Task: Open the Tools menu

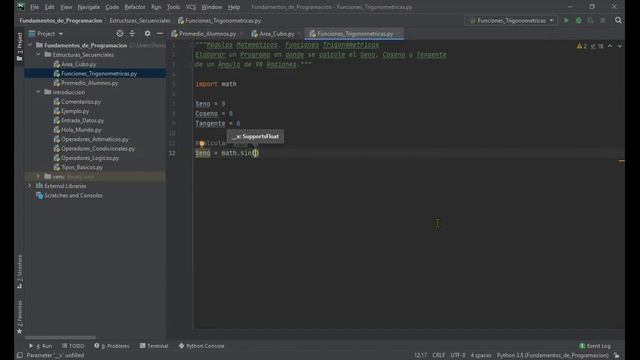Action: tap(173, 7)
